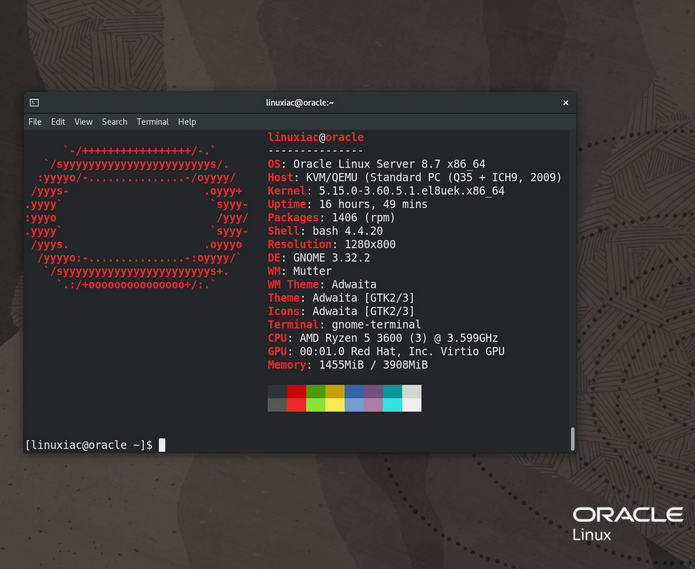Image resolution: width=695 pixels, height=569 pixels.
Task: Click the WM line Mutter
Action: coord(300,271)
